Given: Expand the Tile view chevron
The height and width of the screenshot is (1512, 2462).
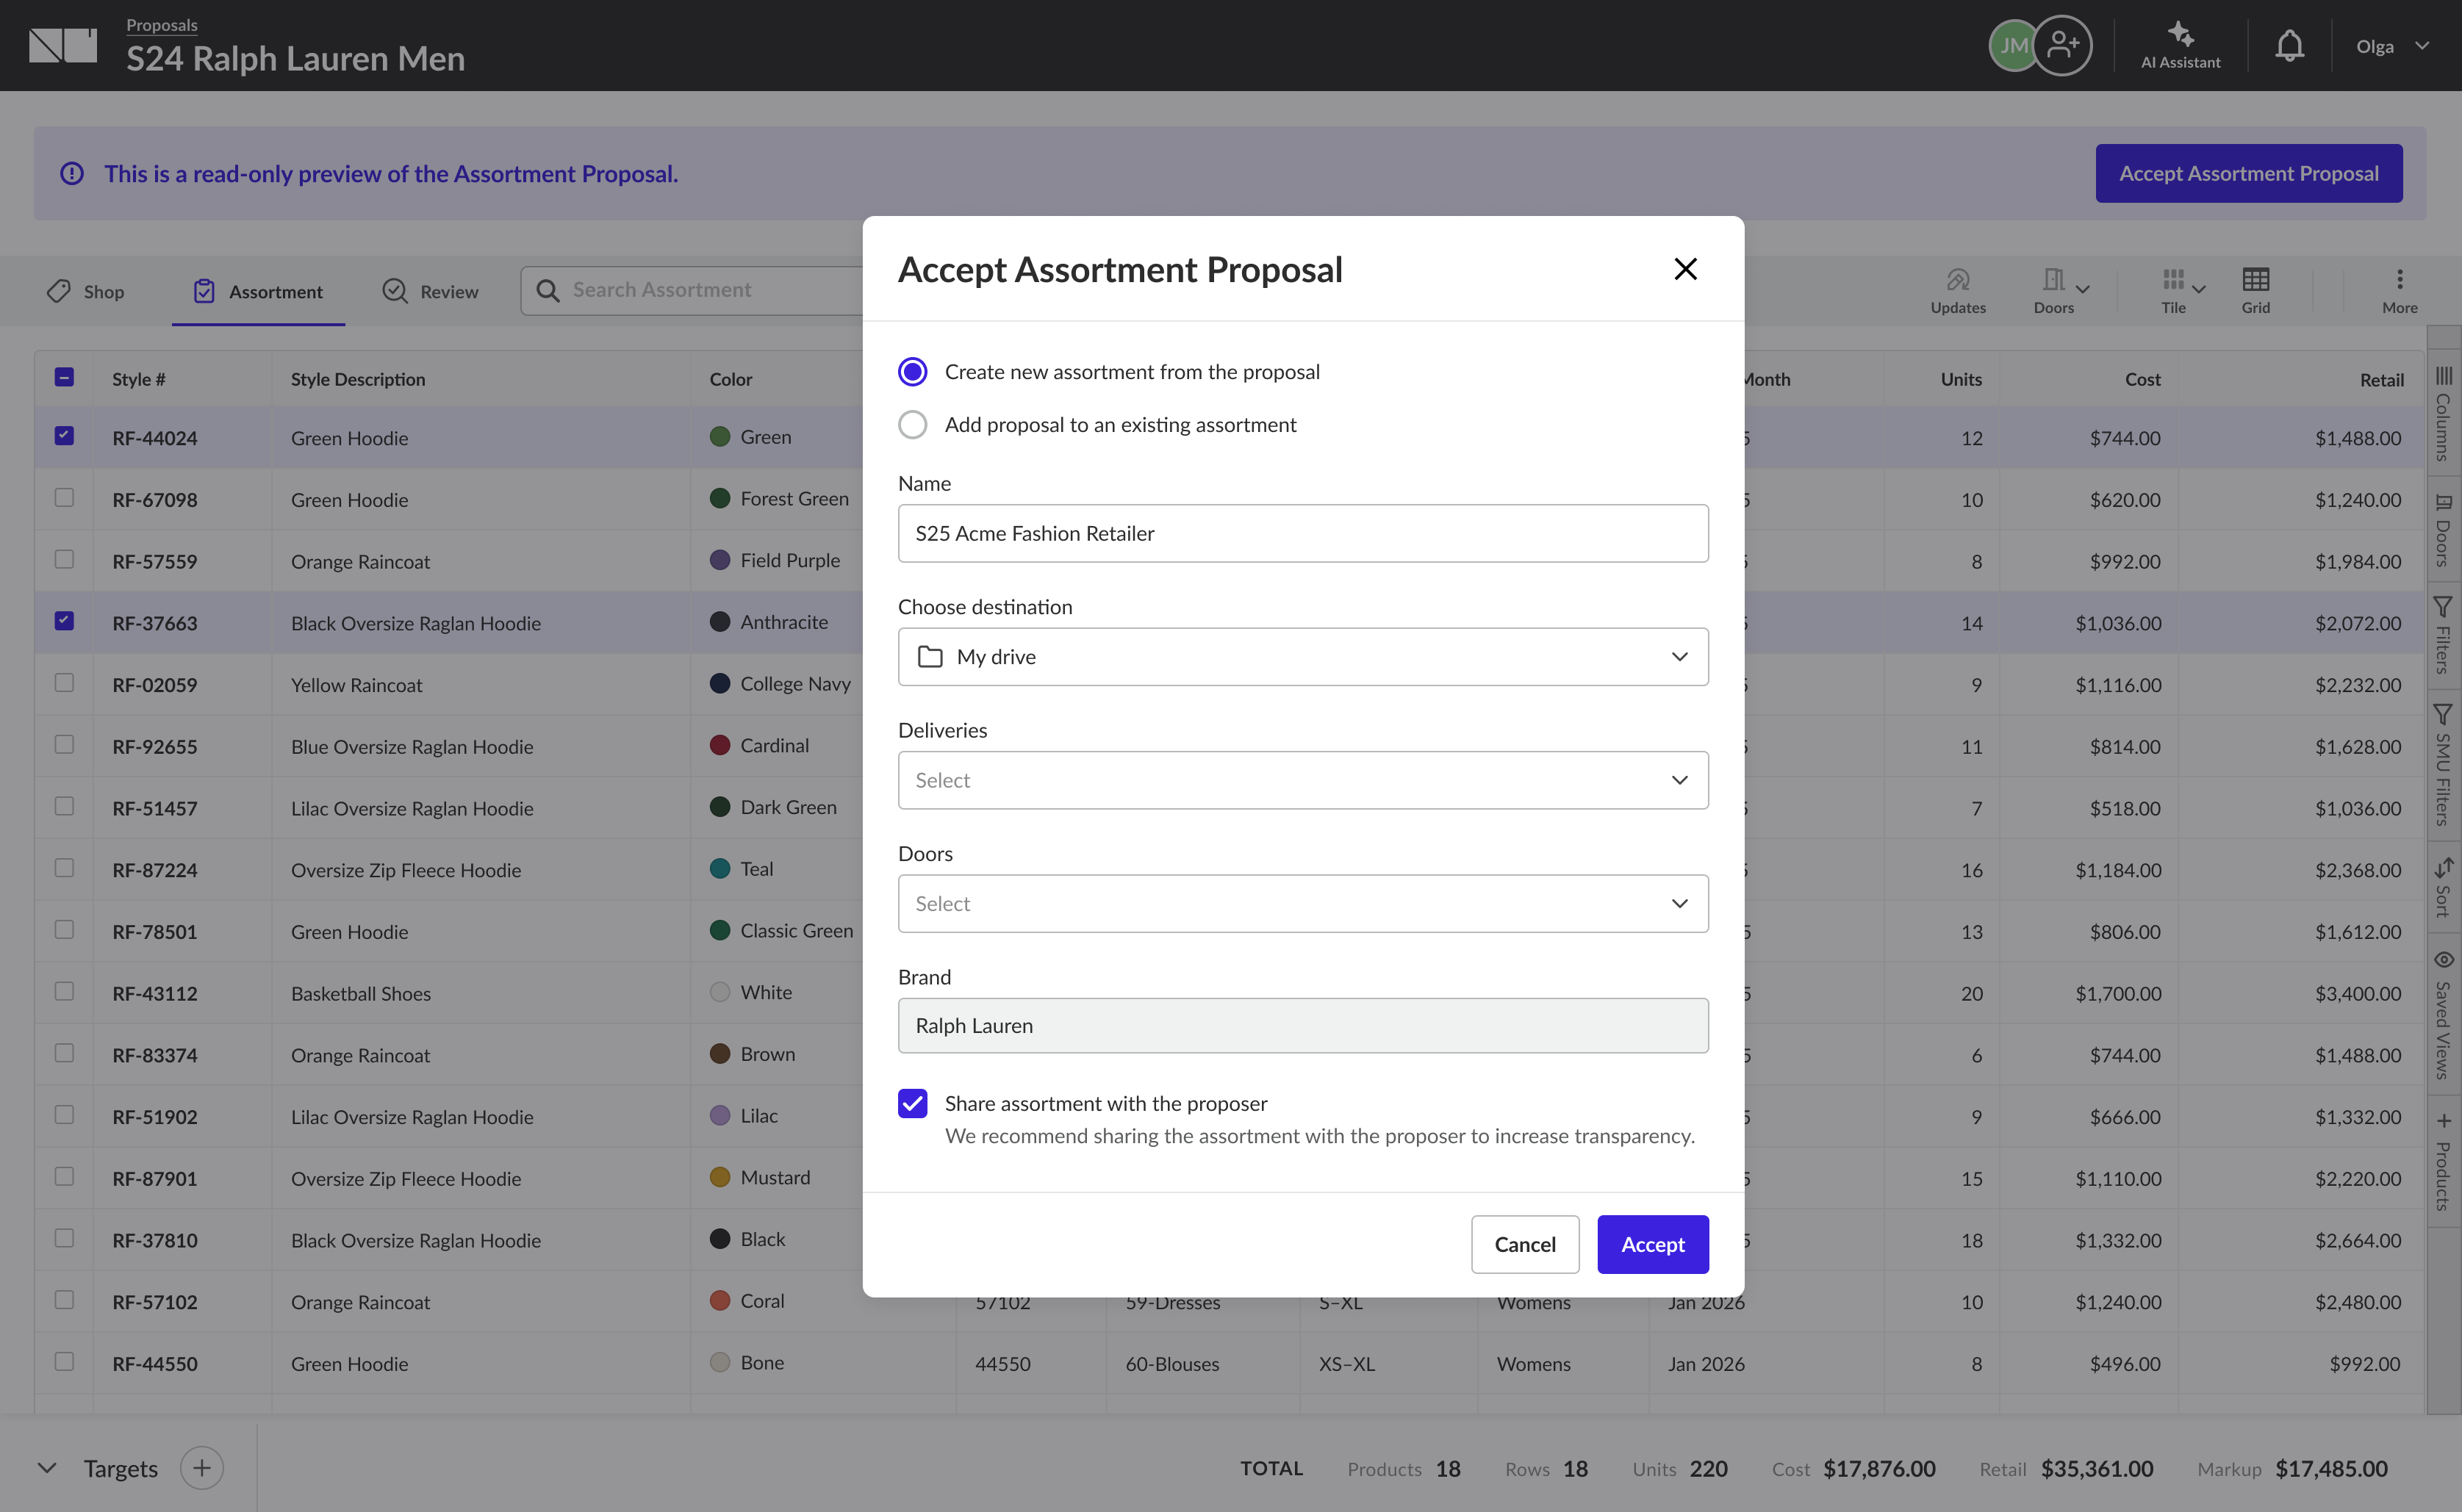Looking at the screenshot, I should click(2199, 289).
